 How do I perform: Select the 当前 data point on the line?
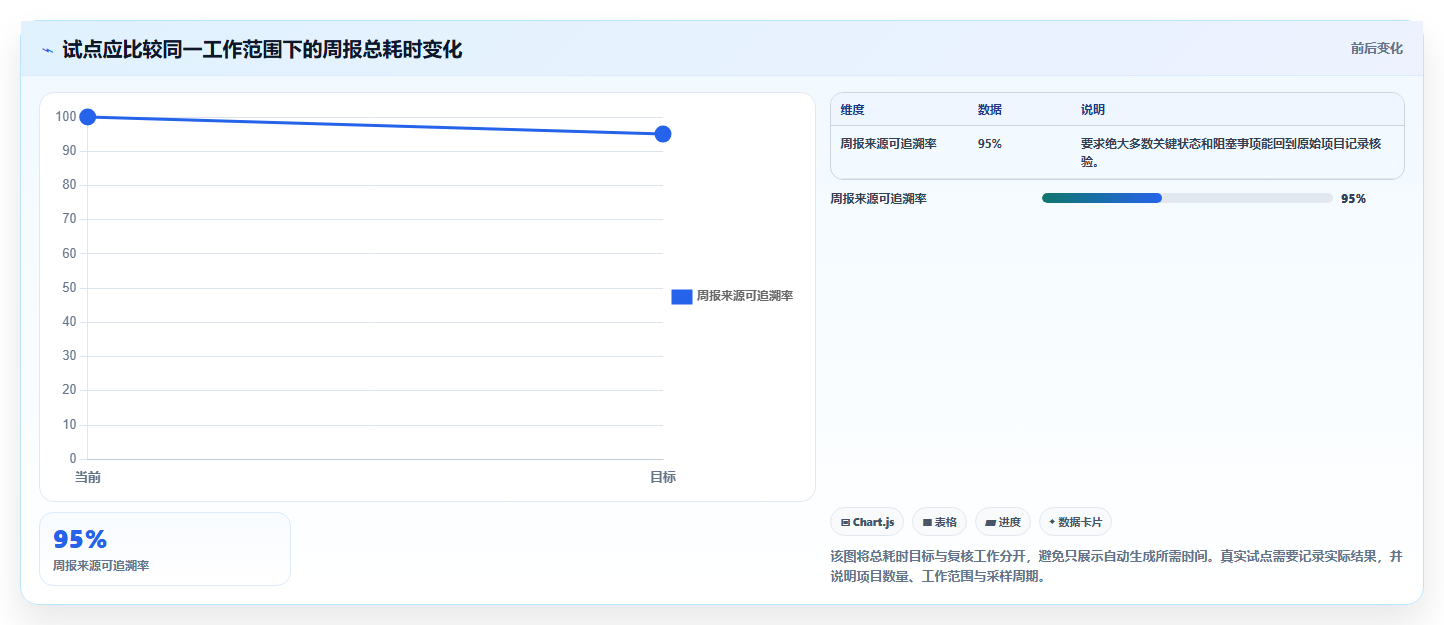coord(88,117)
